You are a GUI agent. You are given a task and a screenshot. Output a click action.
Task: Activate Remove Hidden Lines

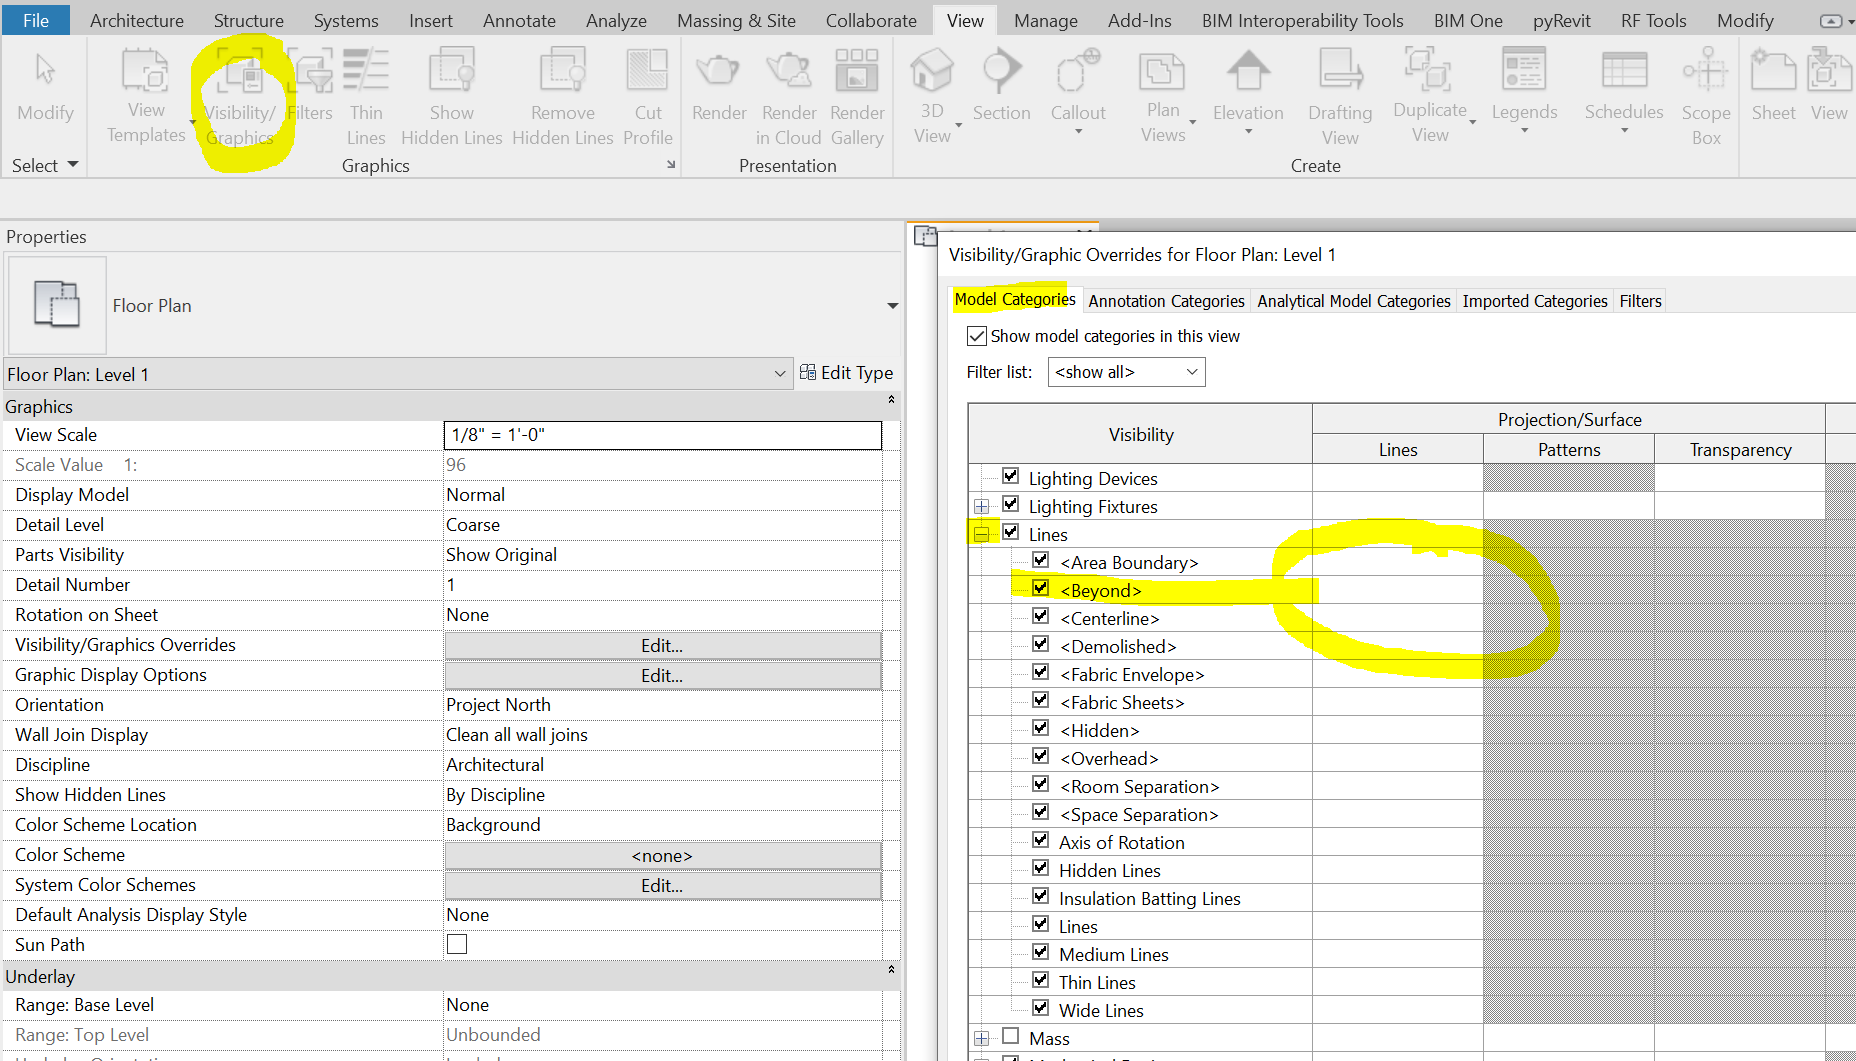[x=562, y=95]
